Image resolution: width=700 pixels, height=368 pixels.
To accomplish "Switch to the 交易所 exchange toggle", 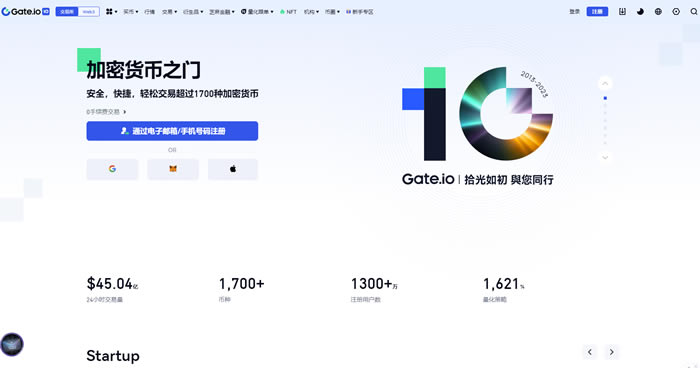I will click(x=67, y=12).
